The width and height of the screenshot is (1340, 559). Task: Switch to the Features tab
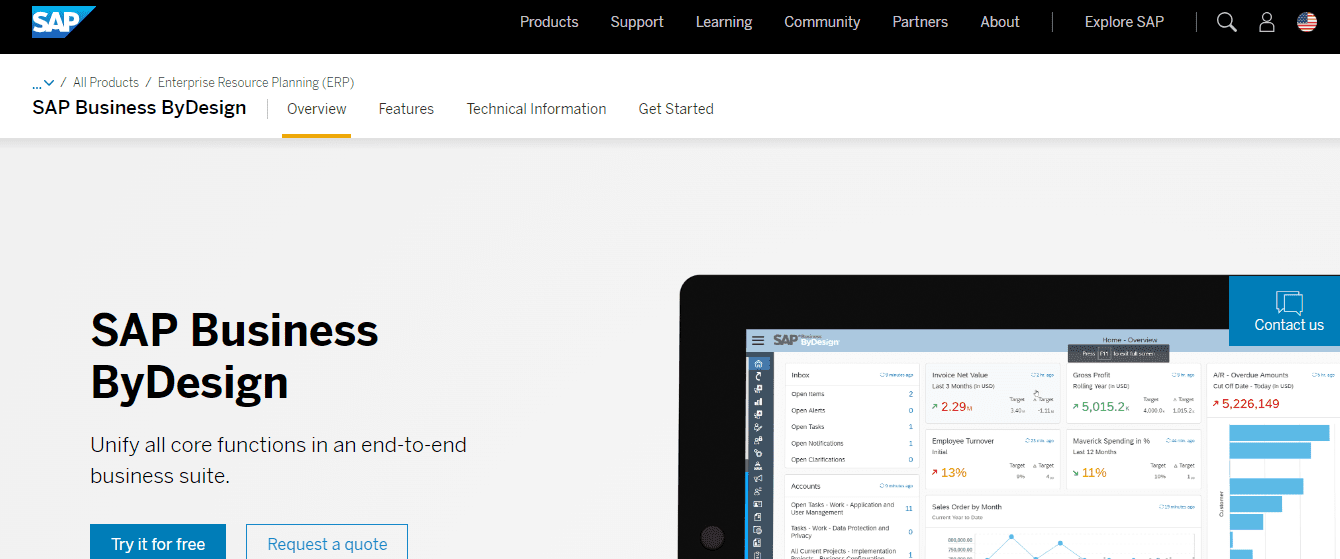406,109
